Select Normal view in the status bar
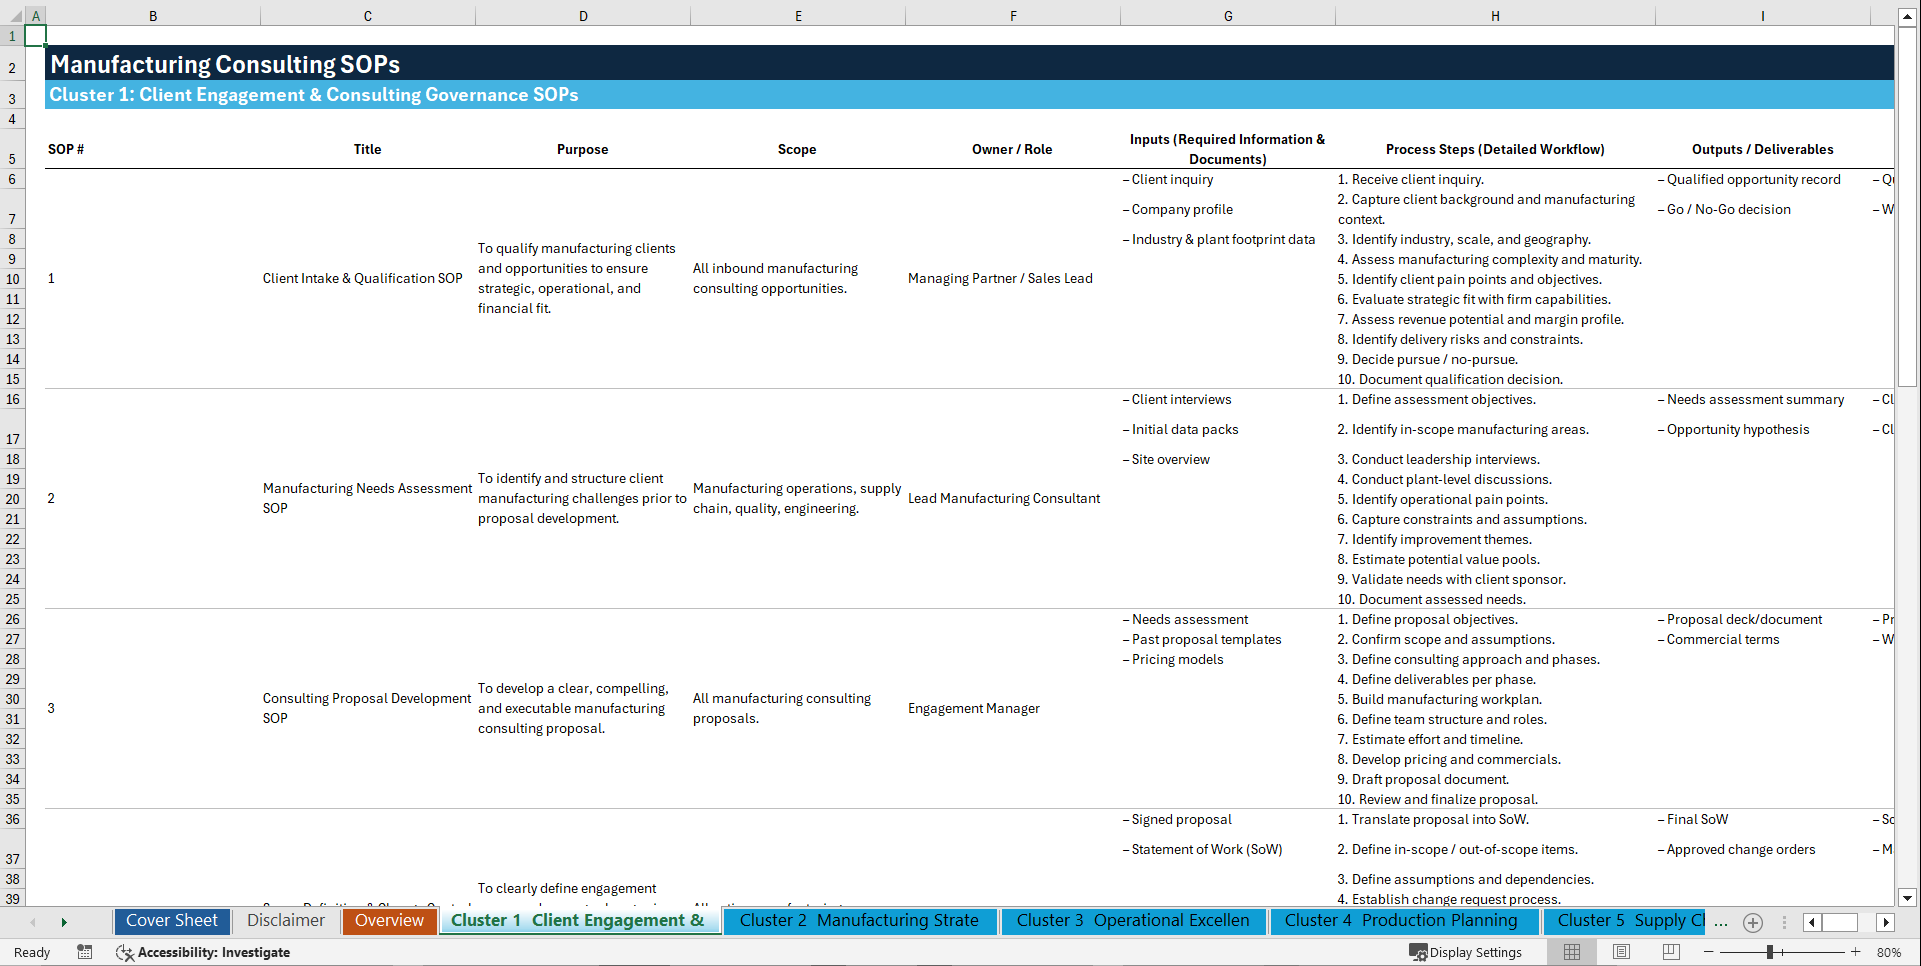Viewport: 1921px width, 966px height. point(1572,952)
